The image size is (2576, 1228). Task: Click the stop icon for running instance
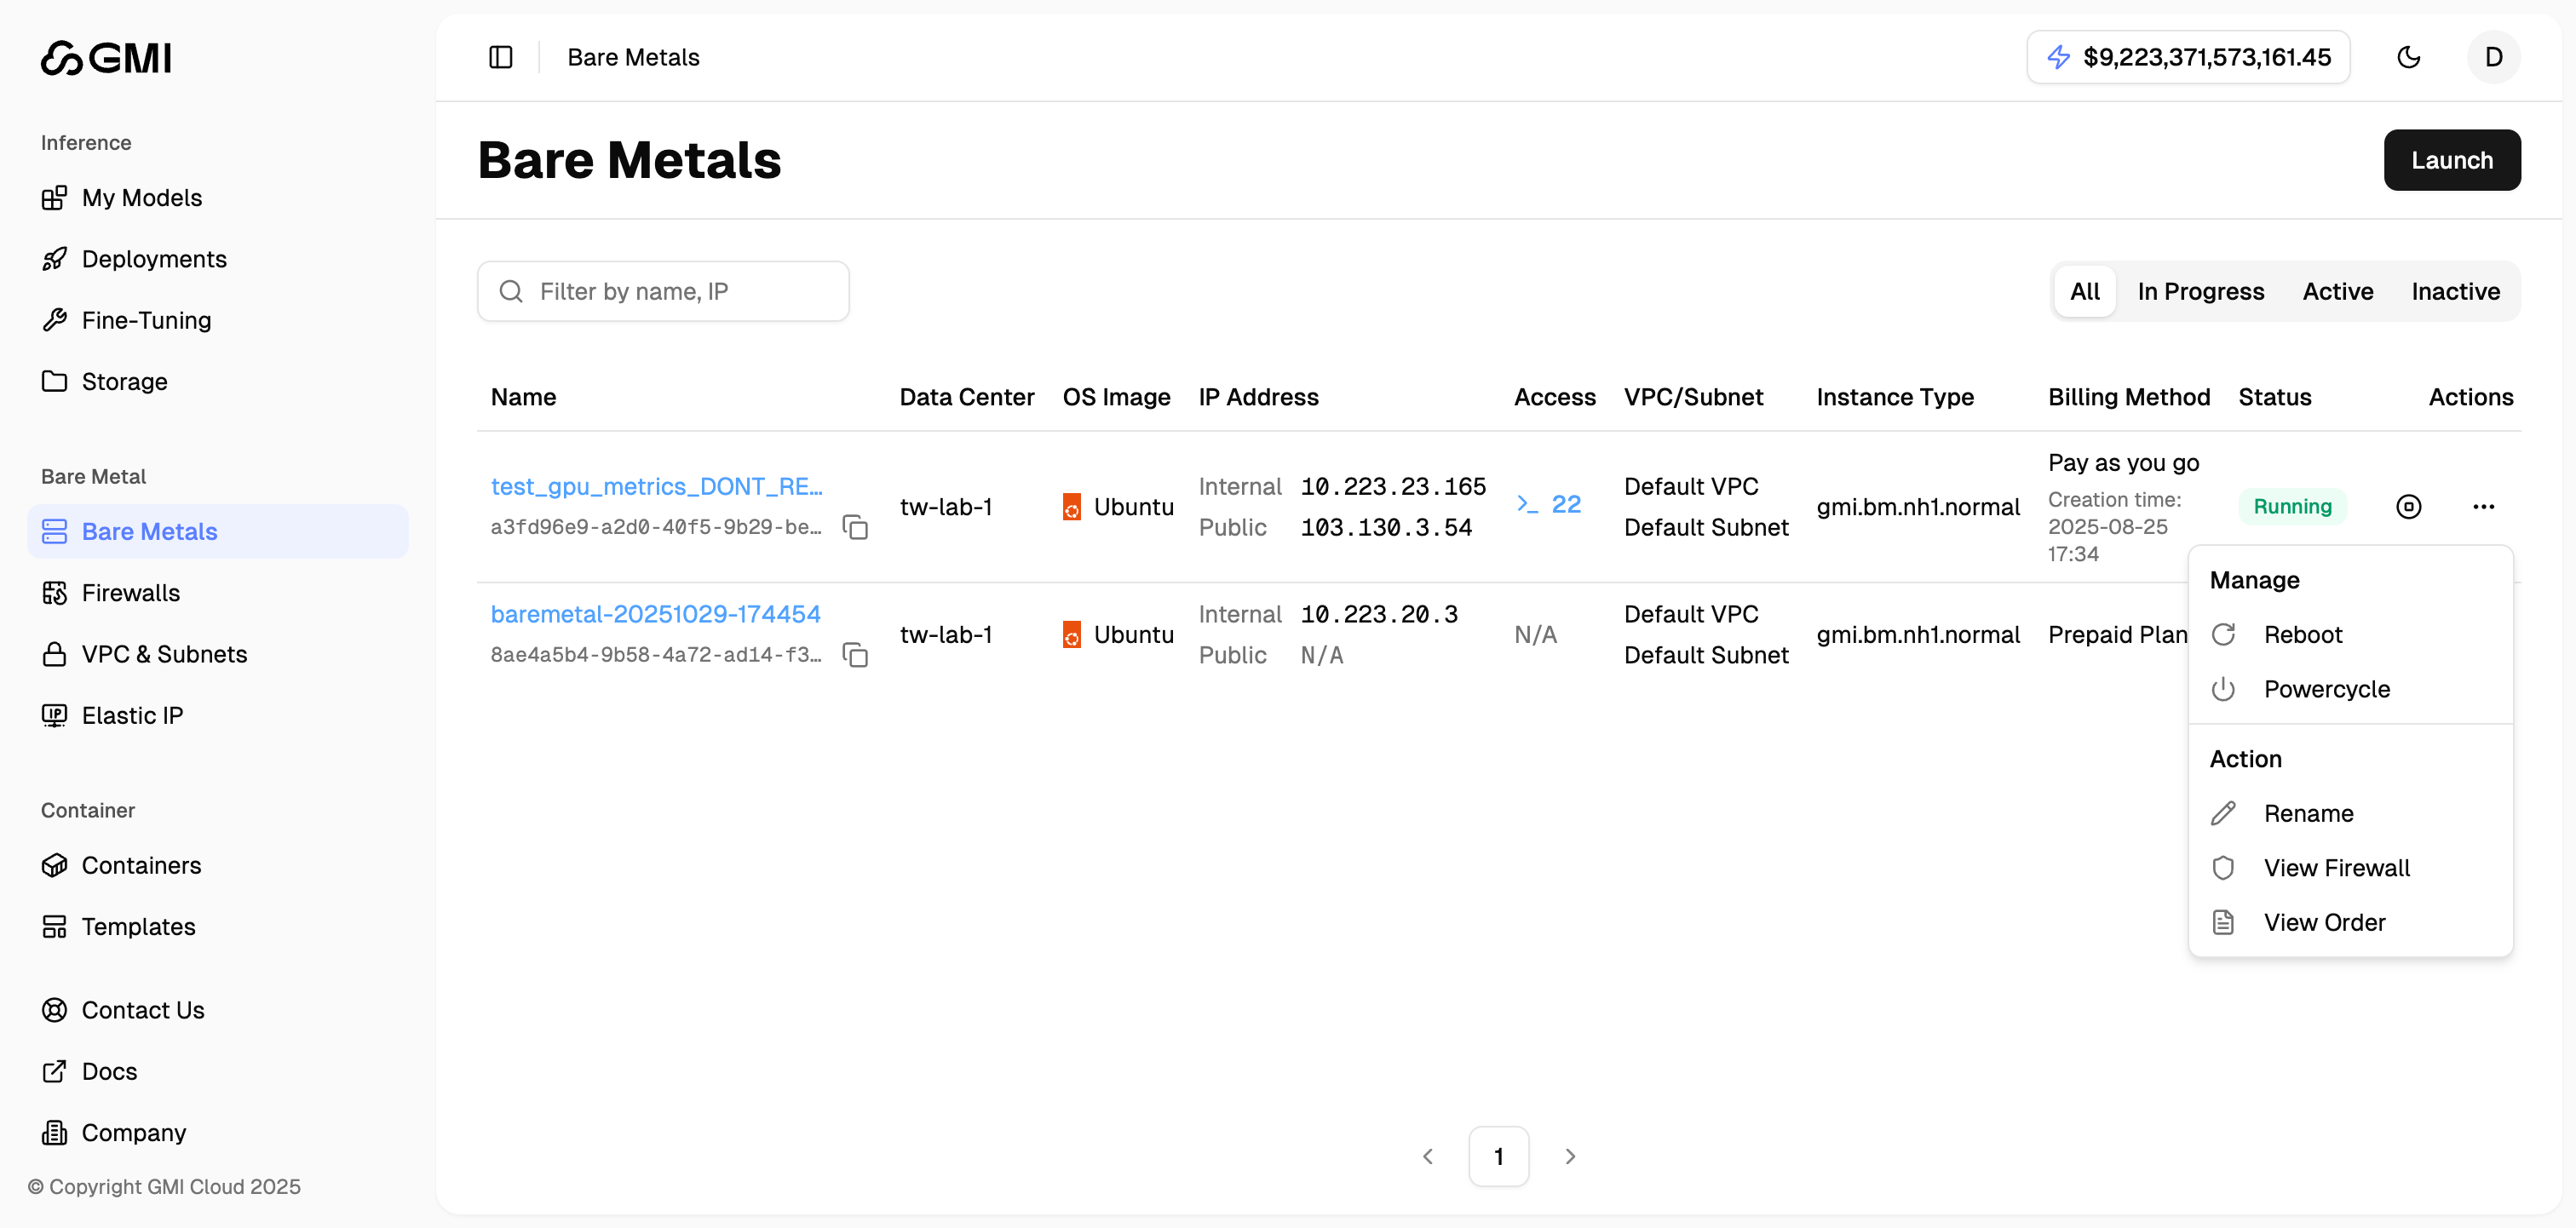click(2408, 507)
